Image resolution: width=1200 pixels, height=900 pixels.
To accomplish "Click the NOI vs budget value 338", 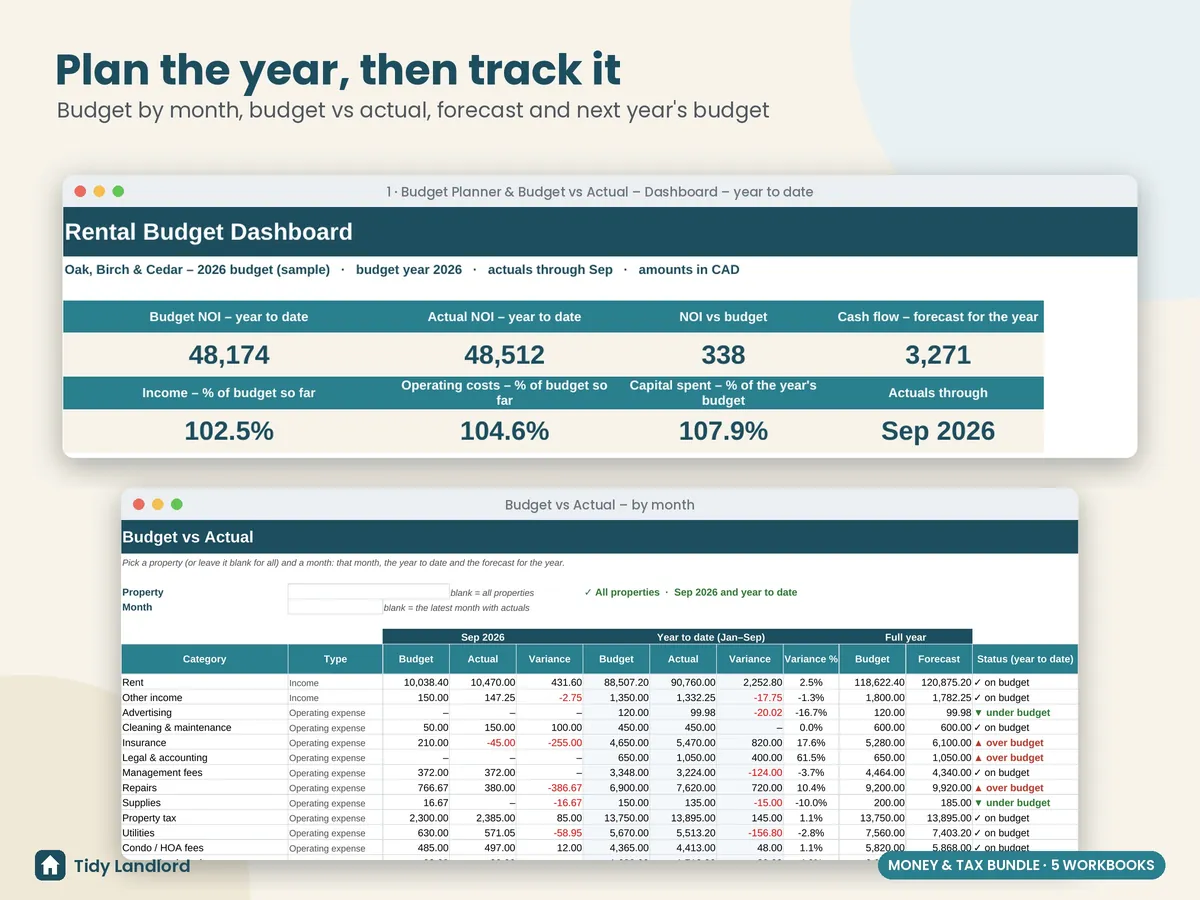I will tap(723, 355).
